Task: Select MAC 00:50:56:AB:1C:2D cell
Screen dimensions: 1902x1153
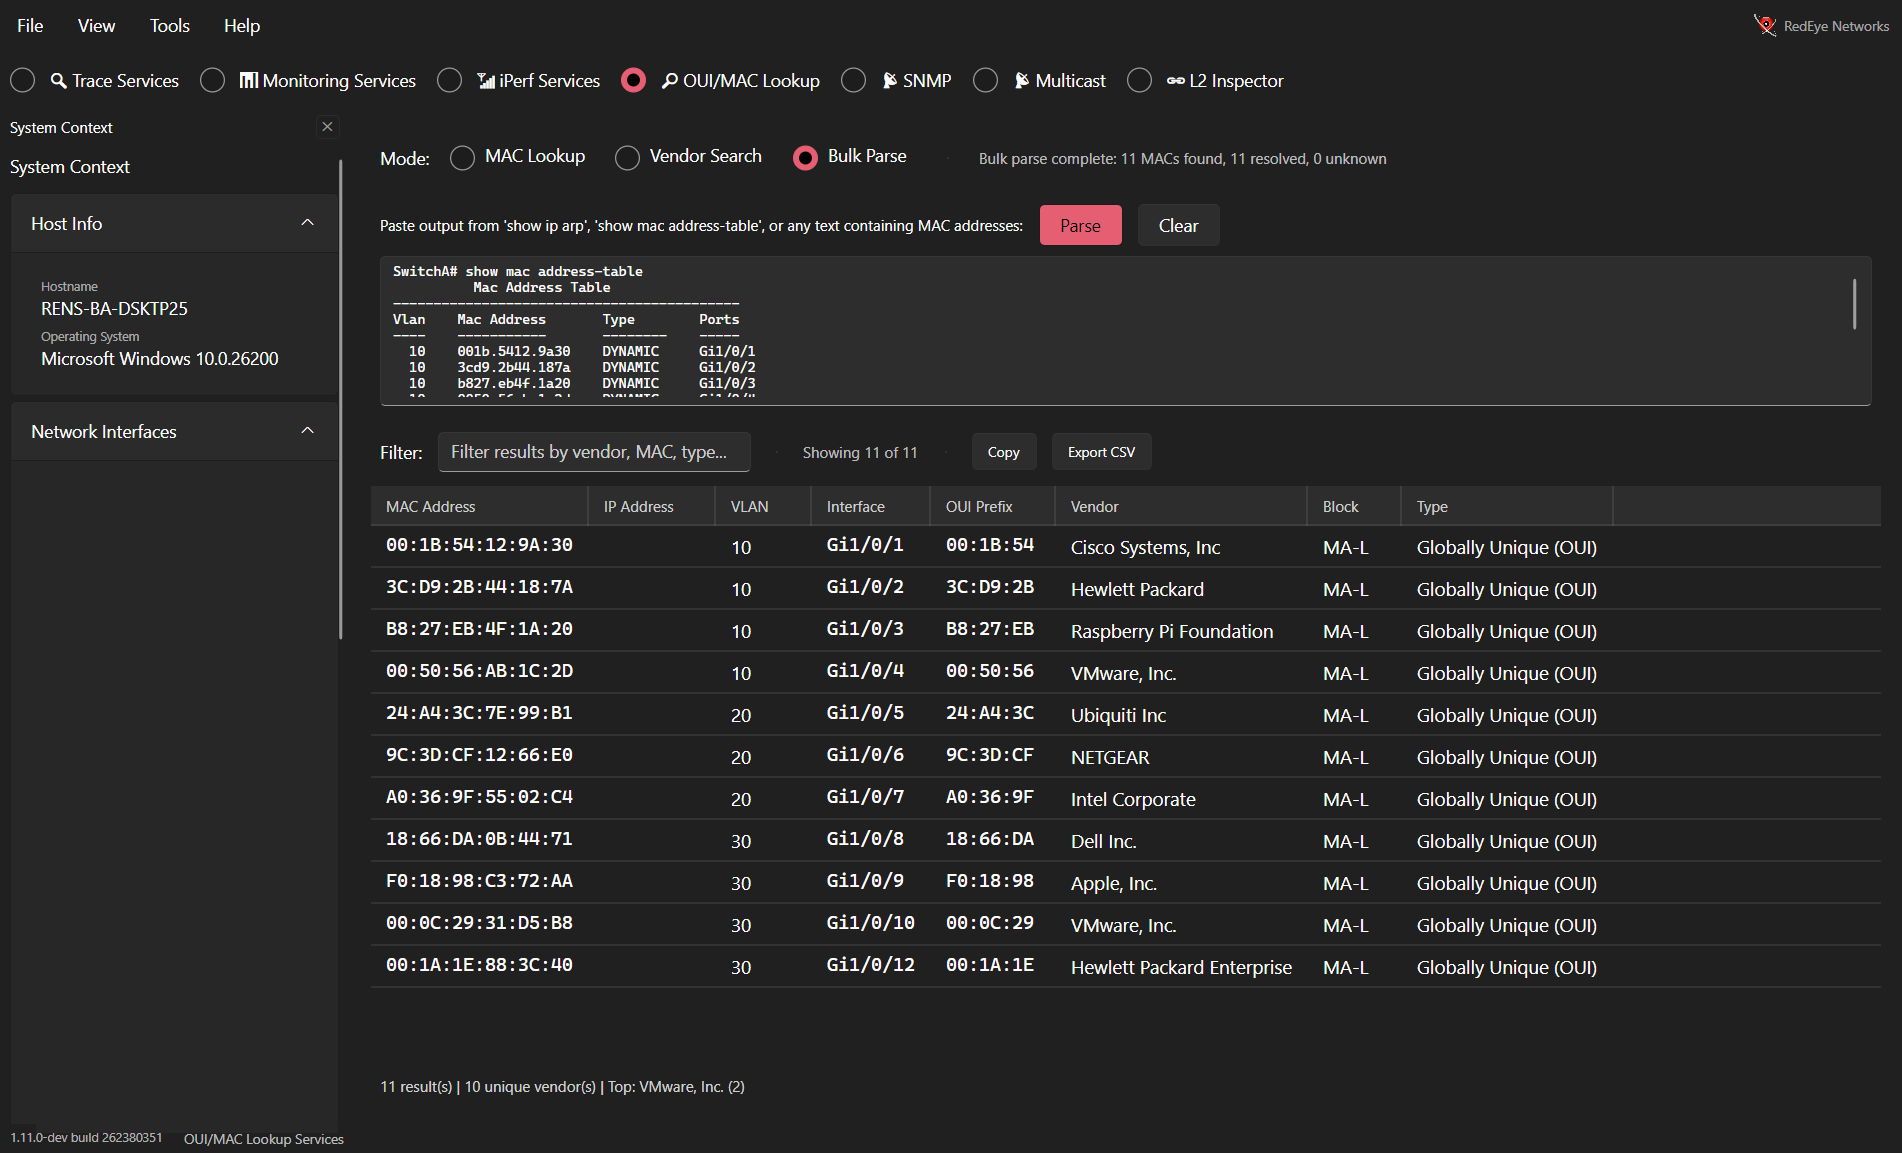Action: pos(479,671)
